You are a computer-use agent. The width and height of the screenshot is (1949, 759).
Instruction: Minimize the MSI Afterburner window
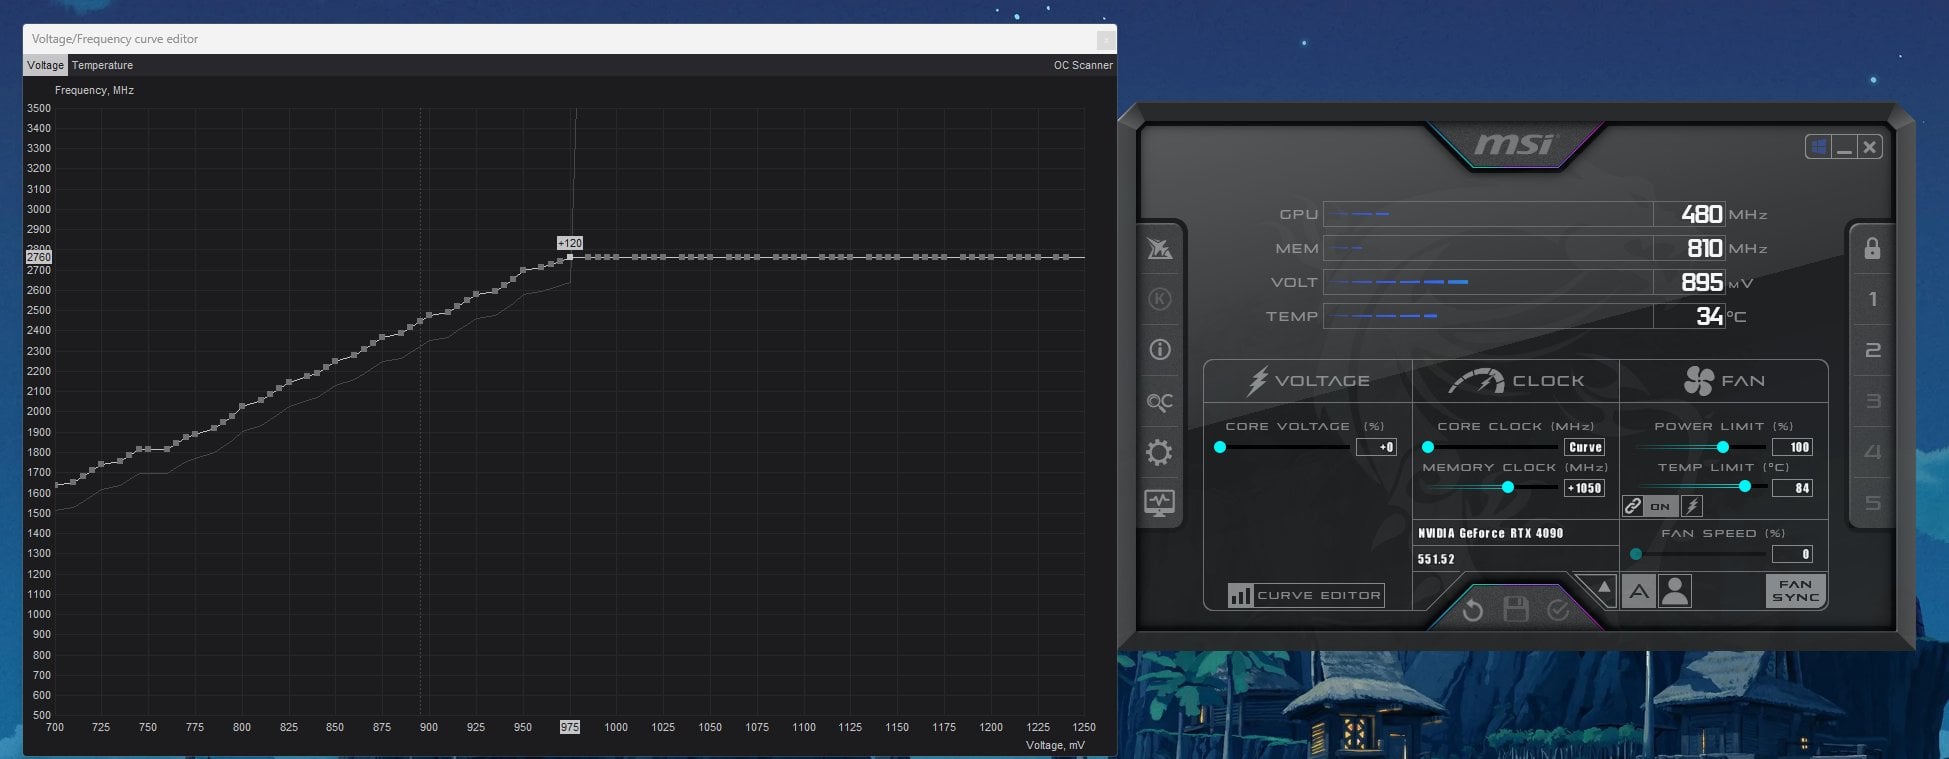pyautogui.click(x=1844, y=147)
